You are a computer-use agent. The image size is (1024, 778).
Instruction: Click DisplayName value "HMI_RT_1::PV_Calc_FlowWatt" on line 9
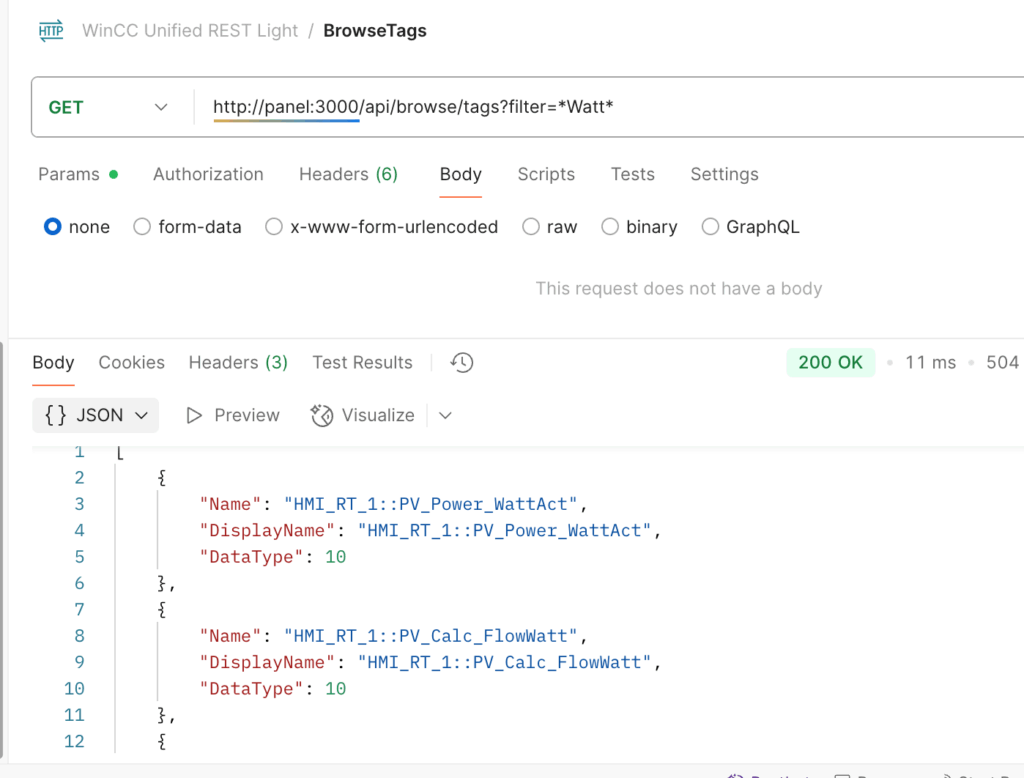coord(504,662)
